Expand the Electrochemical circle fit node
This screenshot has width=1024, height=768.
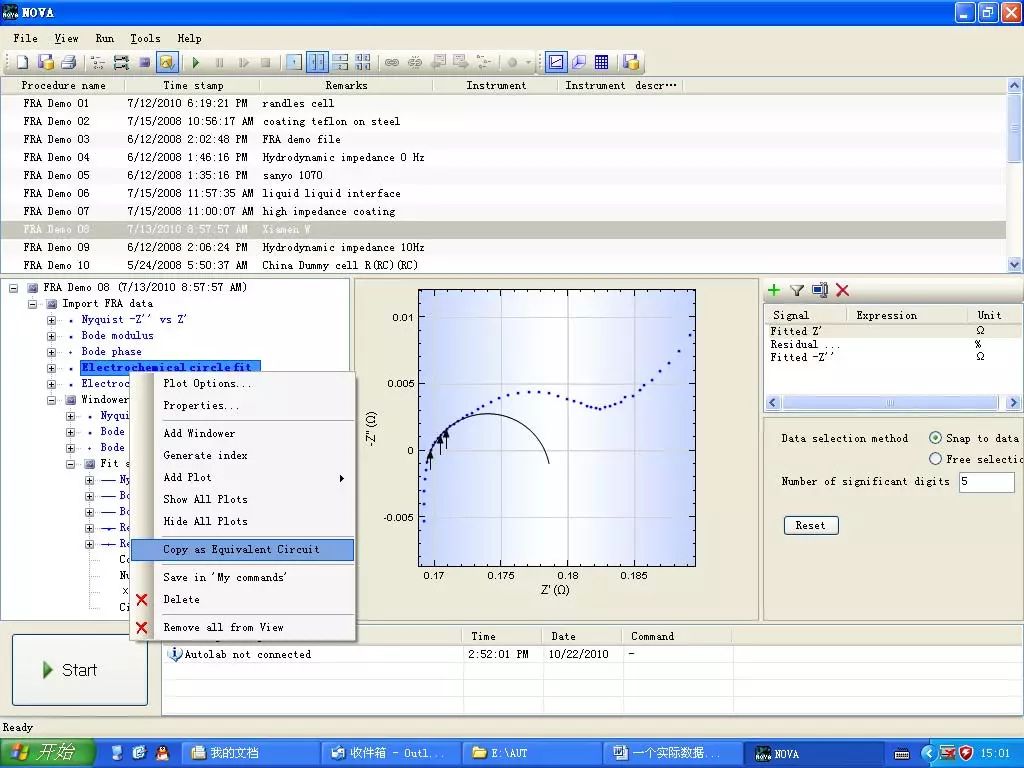[x=52, y=368]
